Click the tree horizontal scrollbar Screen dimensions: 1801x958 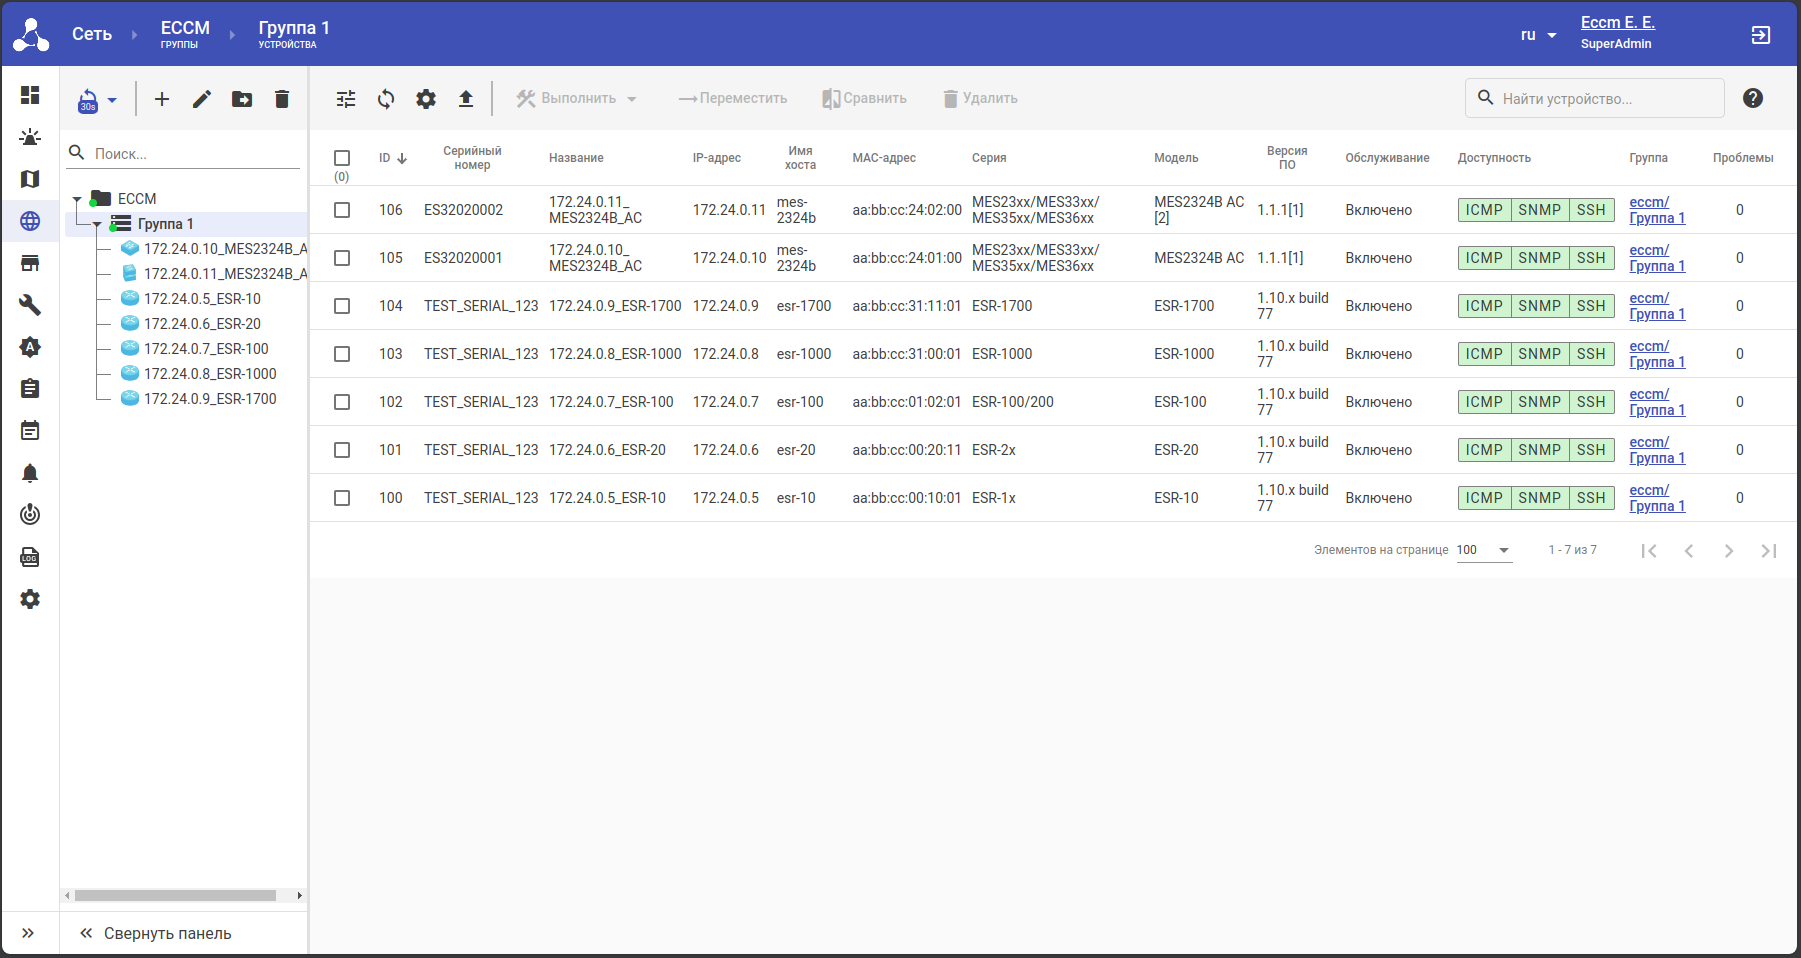[175, 896]
